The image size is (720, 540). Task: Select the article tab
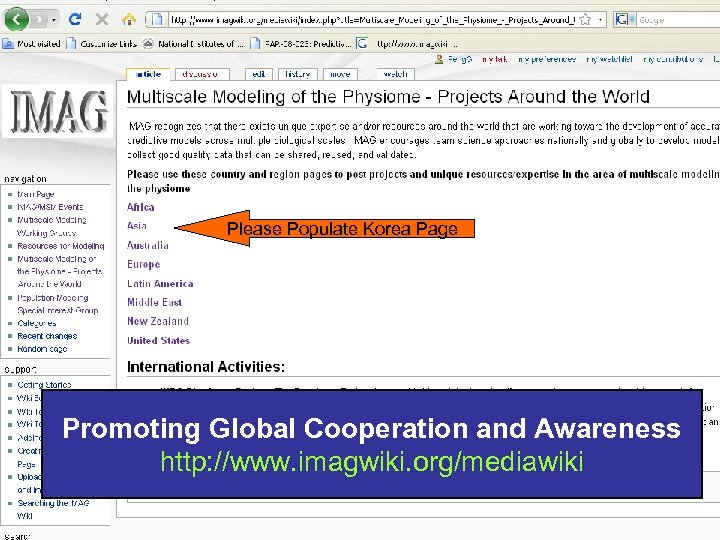[x=148, y=74]
